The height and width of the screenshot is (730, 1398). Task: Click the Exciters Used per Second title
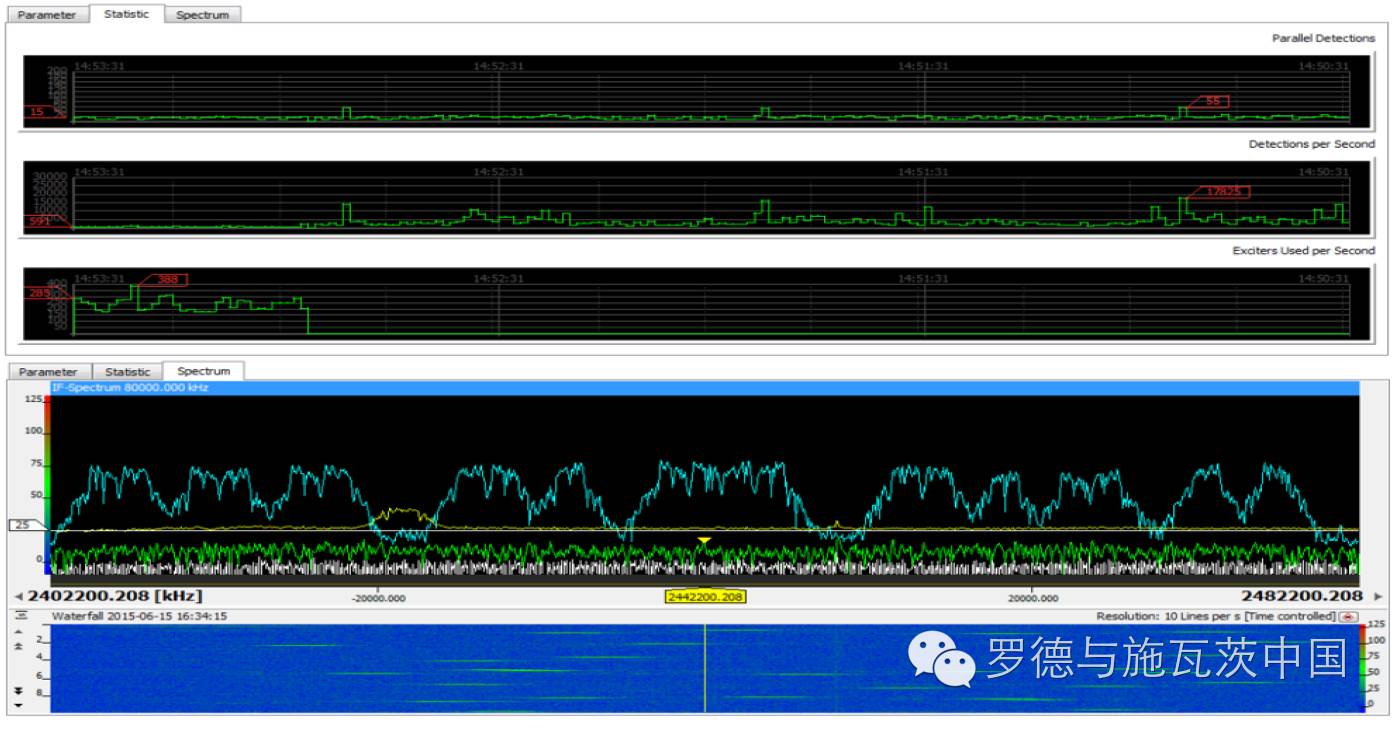pos(1303,250)
